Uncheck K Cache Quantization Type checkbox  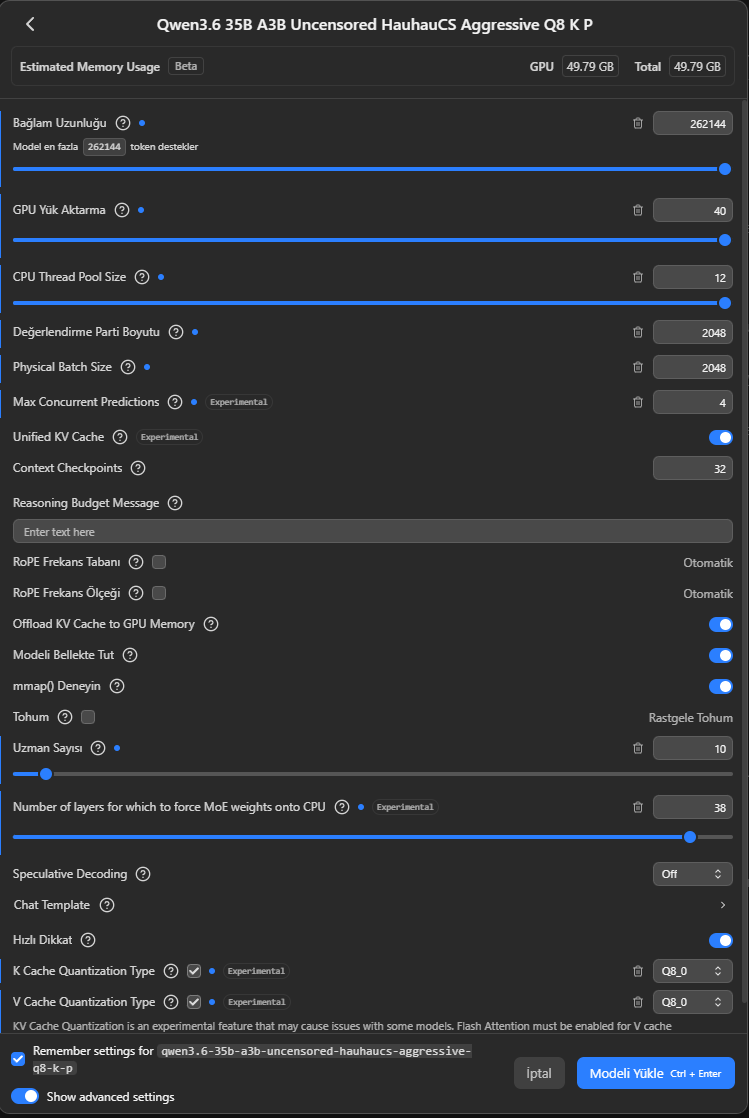tap(193, 970)
